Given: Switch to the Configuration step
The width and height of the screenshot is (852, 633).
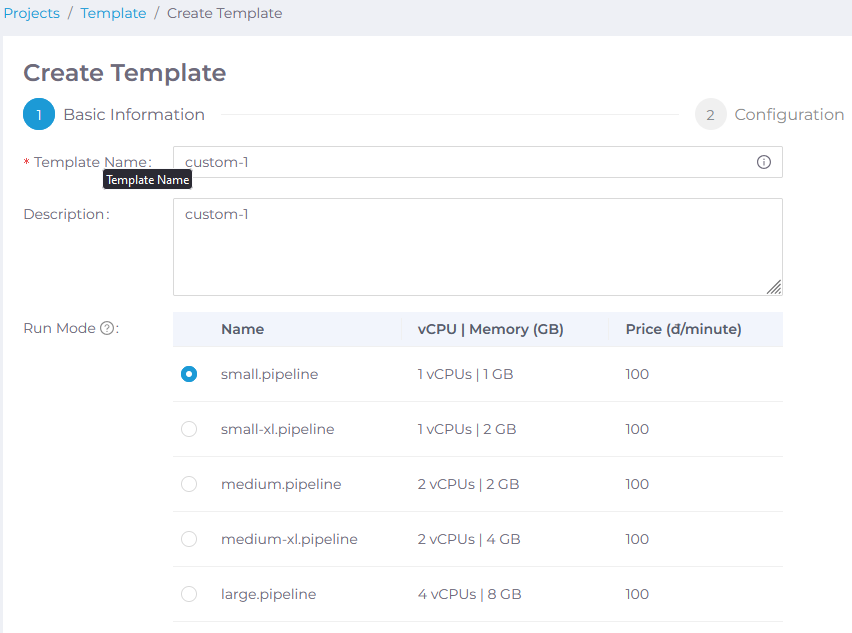Looking at the screenshot, I should click(789, 114).
